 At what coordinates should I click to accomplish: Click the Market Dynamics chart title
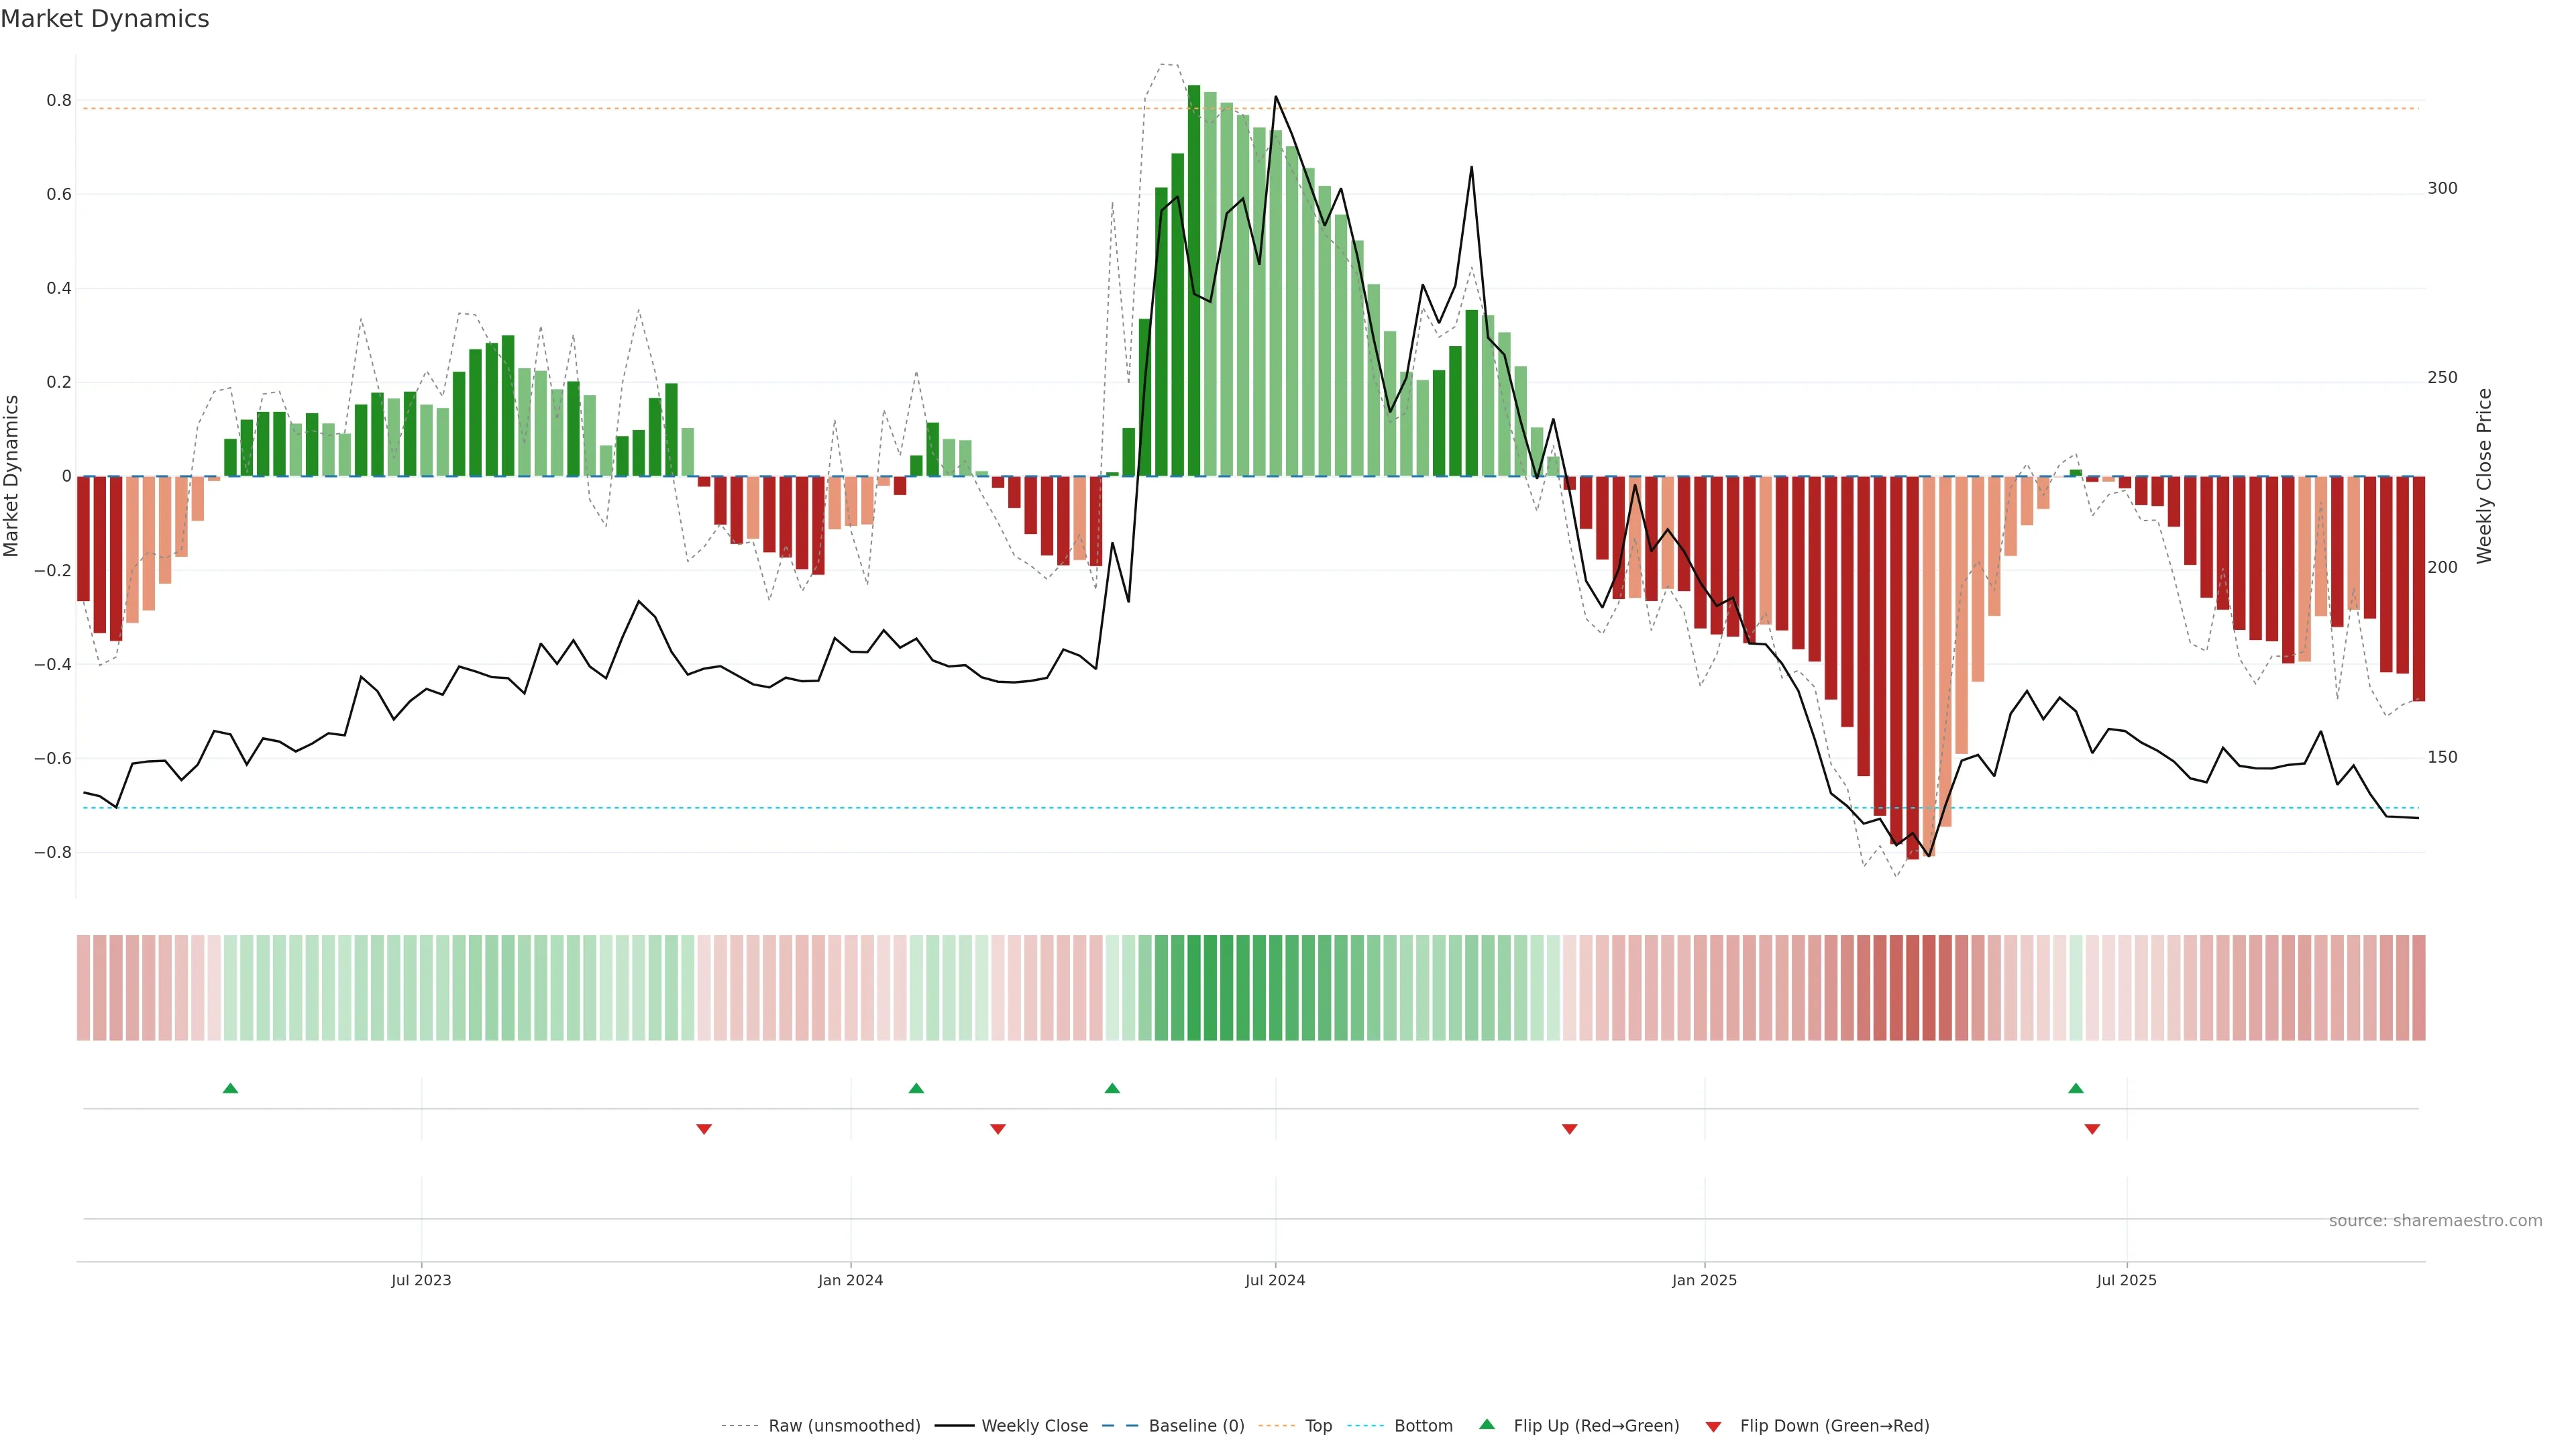105,19
